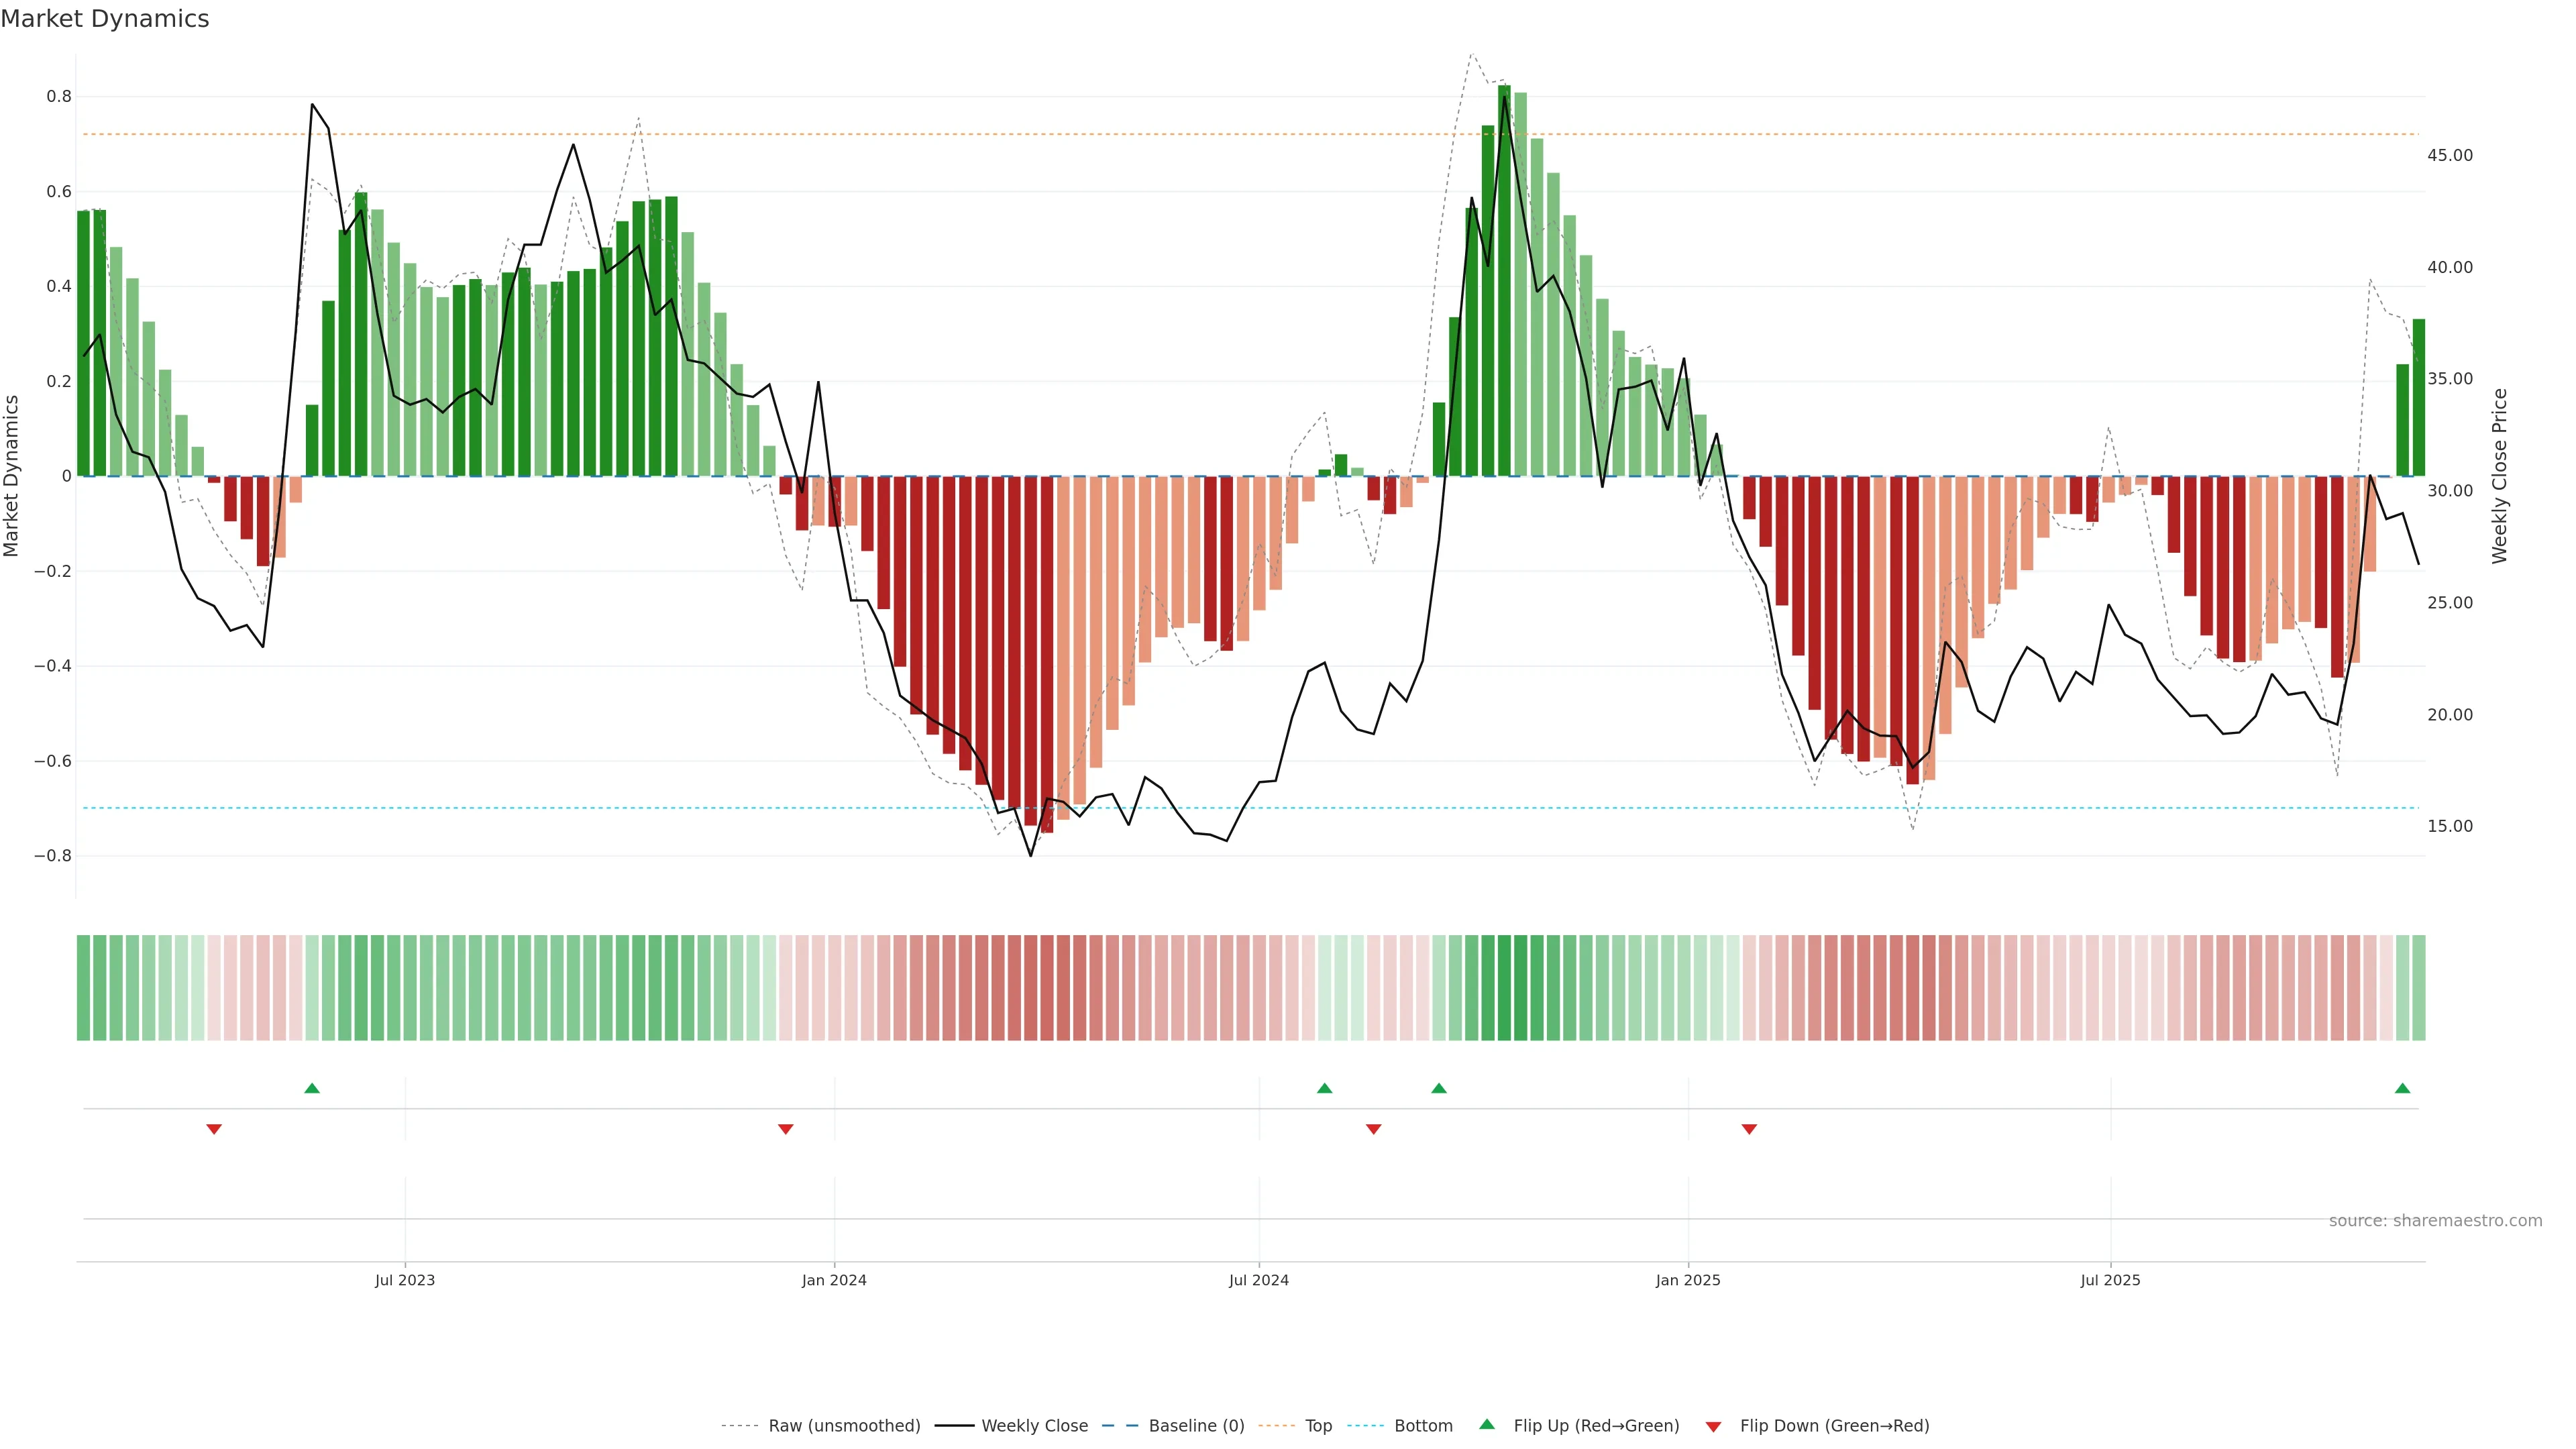Click Flip Down red triangle legend icon
This screenshot has width=2576, height=1449.
(x=1713, y=1426)
